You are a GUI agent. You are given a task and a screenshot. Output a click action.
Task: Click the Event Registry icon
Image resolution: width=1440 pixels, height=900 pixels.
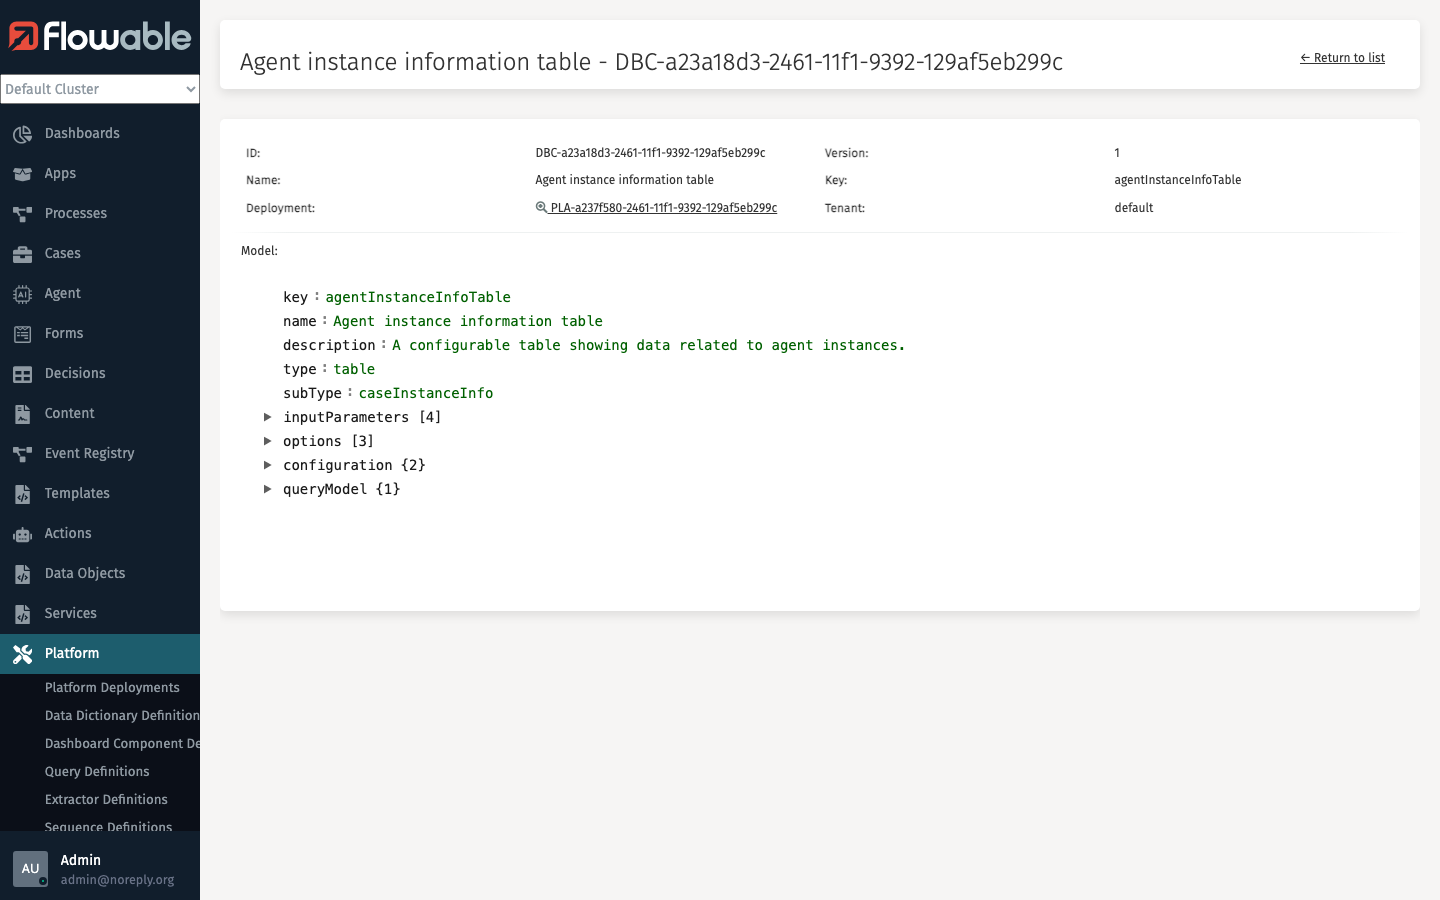coord(23,453)
